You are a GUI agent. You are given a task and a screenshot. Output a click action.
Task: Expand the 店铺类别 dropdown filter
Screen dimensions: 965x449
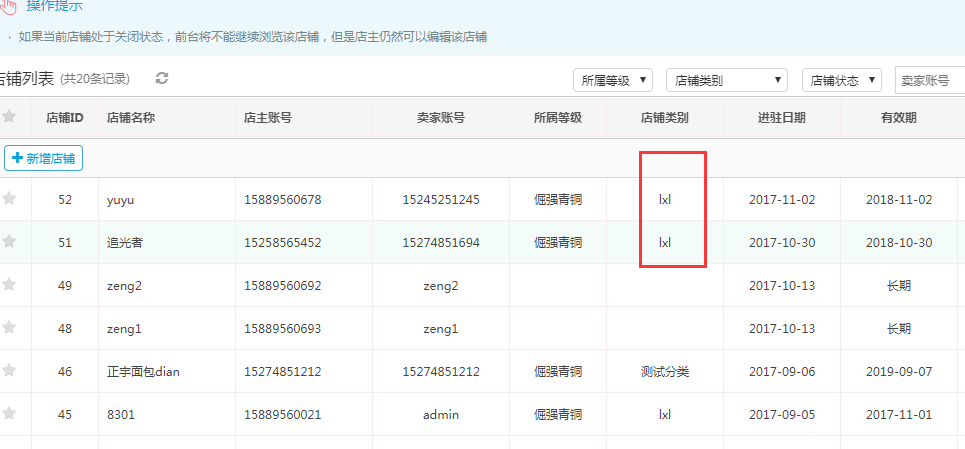(727, 80)
